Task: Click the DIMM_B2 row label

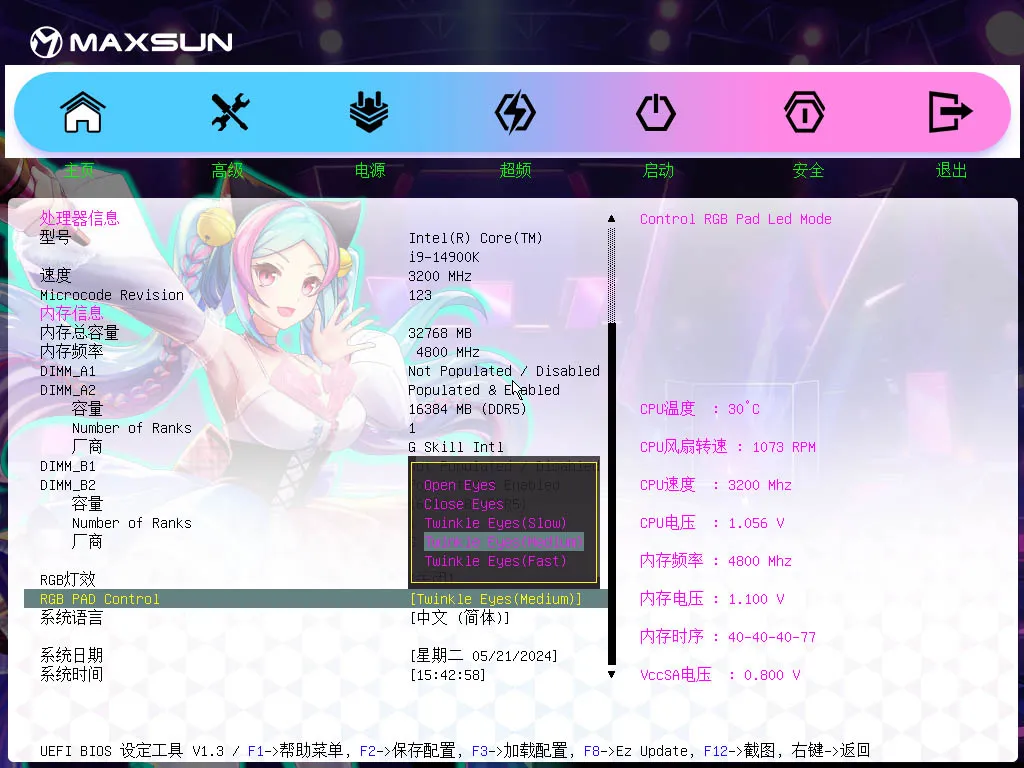Action: tap(68, 485)
